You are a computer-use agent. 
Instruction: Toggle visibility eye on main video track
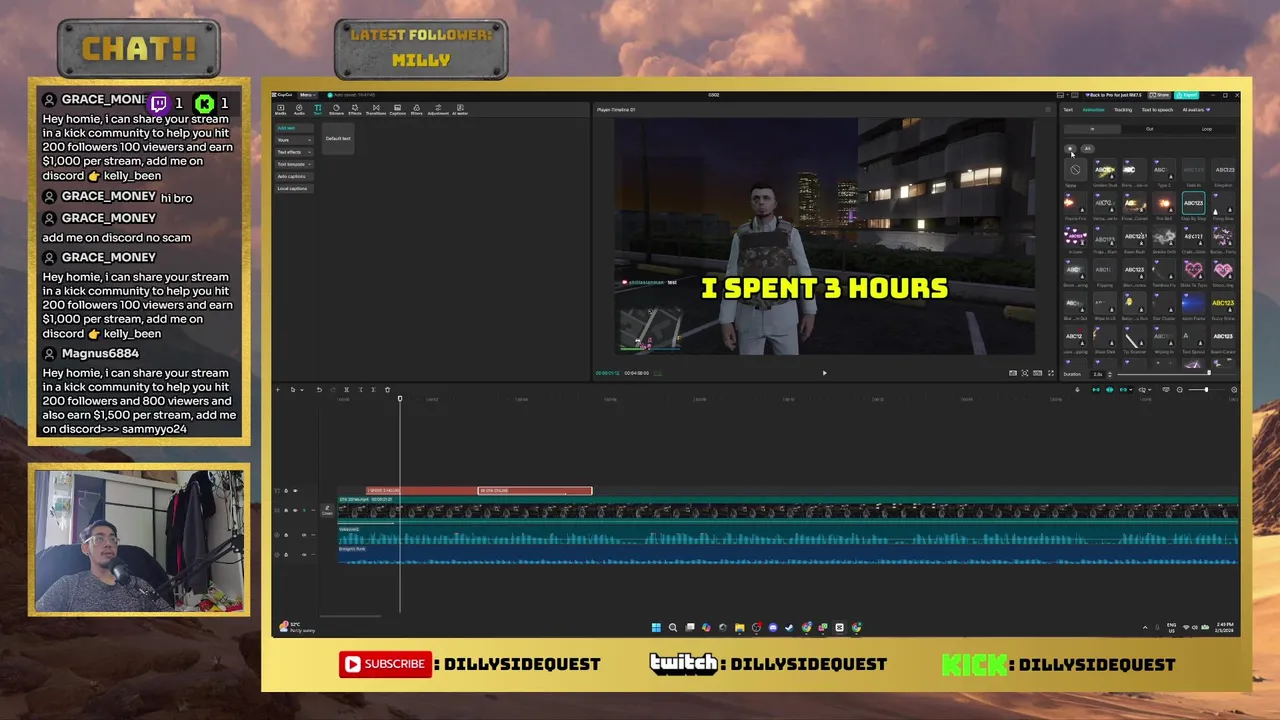(x=295, y=510)
